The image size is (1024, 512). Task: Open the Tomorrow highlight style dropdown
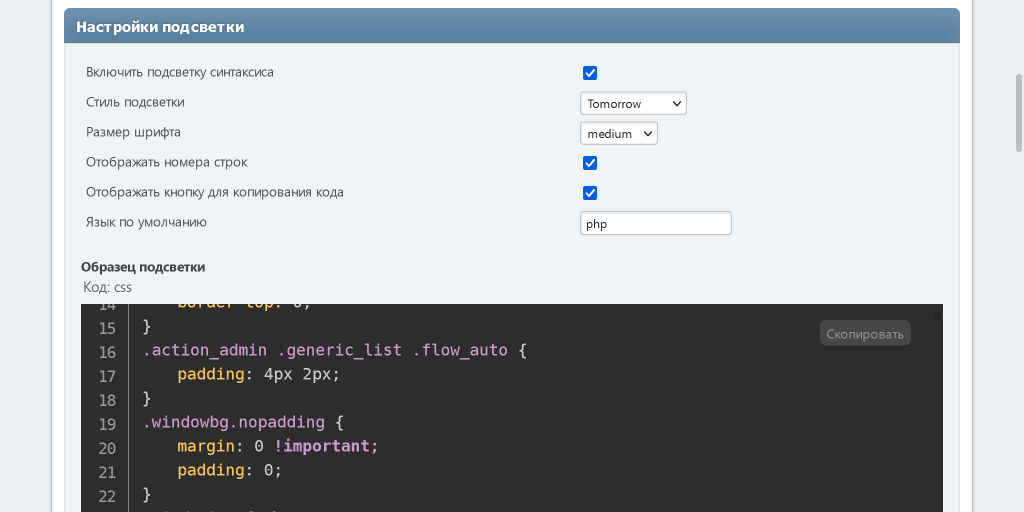(x=633, y=104)
